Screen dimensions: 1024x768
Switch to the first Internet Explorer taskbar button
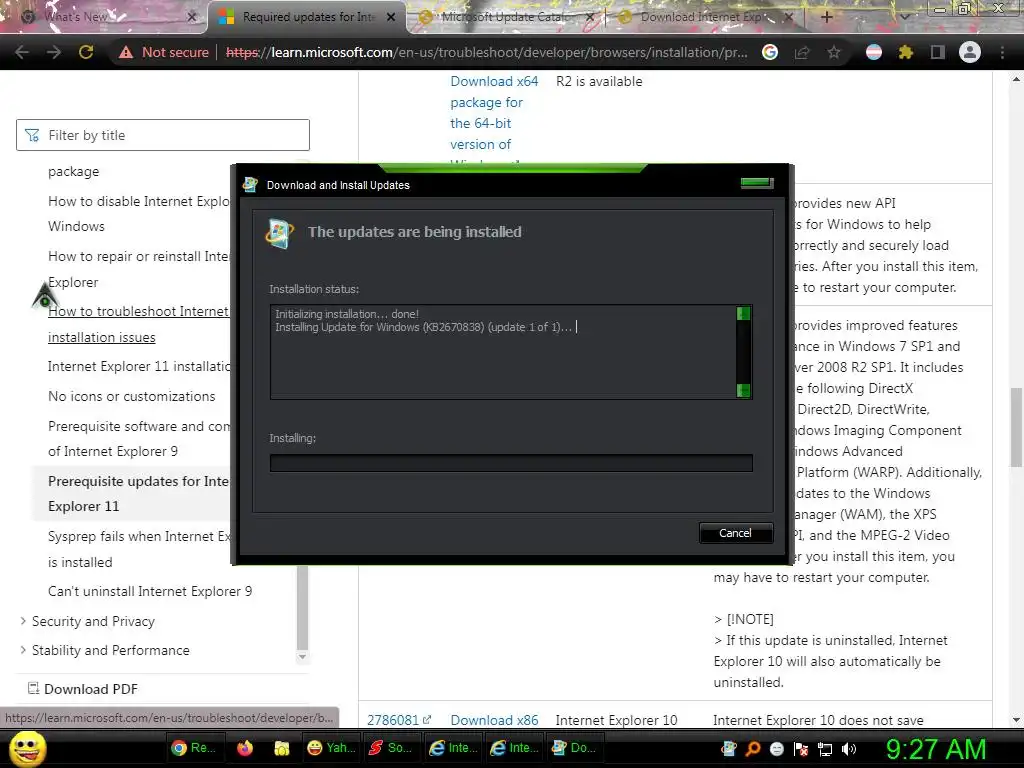453,748
